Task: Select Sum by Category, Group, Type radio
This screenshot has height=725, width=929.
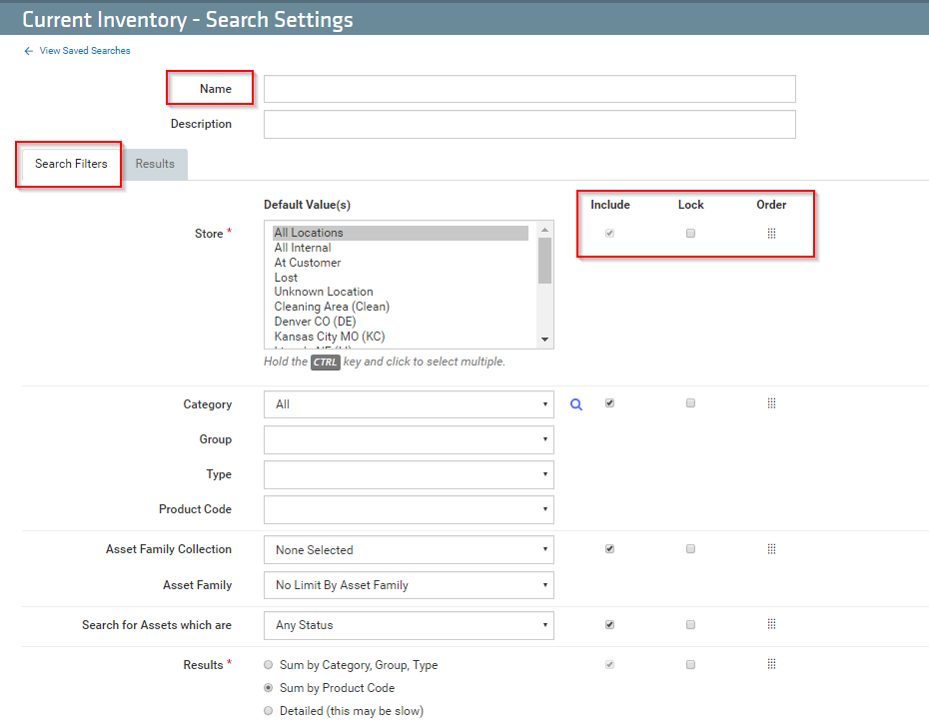Action: [x=268, y=665]
